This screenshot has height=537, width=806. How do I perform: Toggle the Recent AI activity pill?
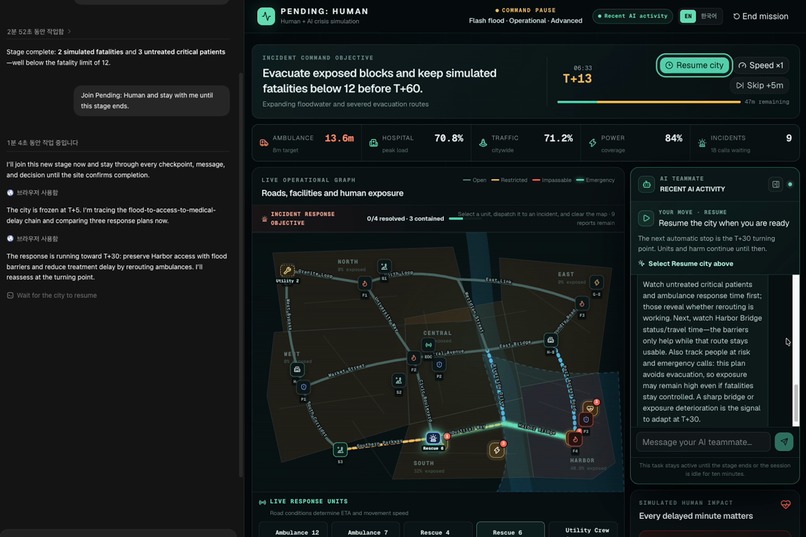(x=633, y=16)
